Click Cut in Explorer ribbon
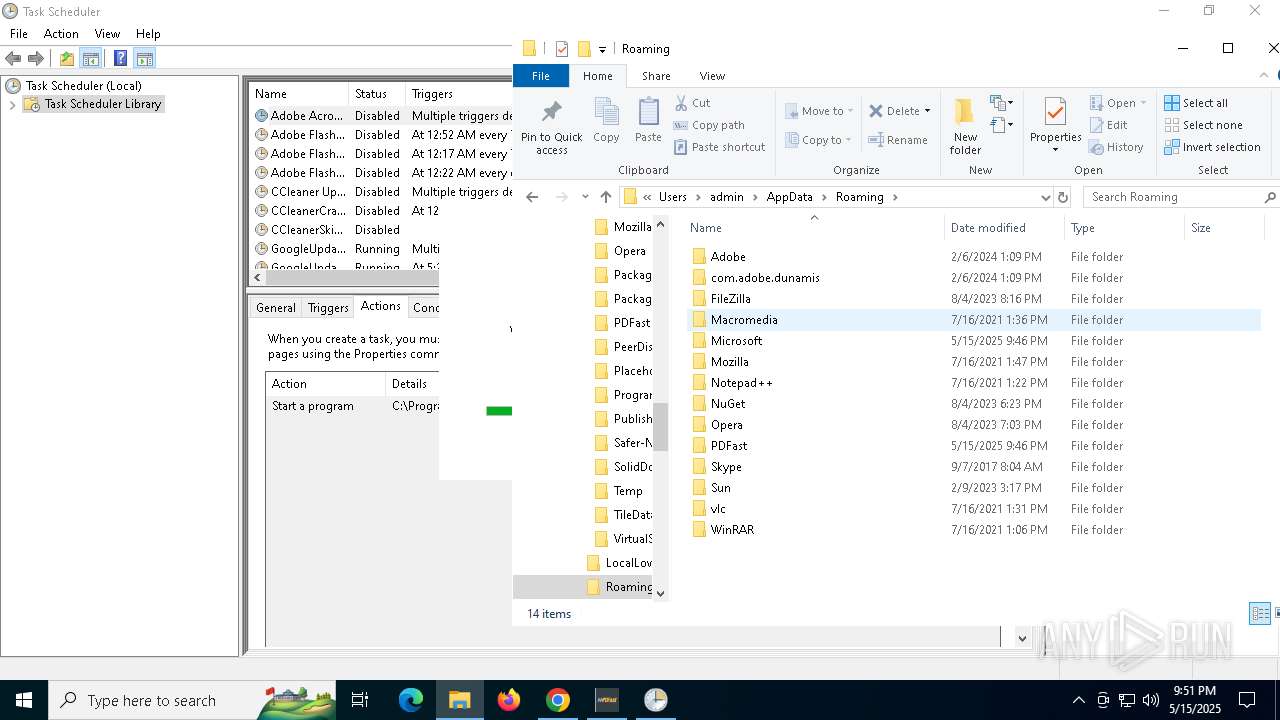 (692, 103)
